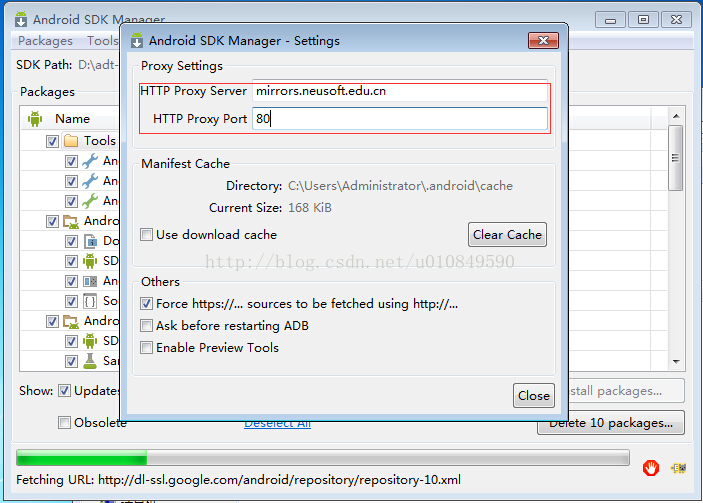Click the Deselect All link
The image size is (703, 503).
(x=278, y=424)
